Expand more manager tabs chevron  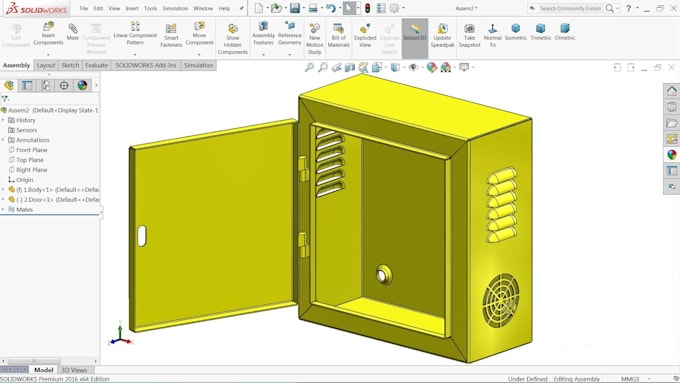(96, 85)
